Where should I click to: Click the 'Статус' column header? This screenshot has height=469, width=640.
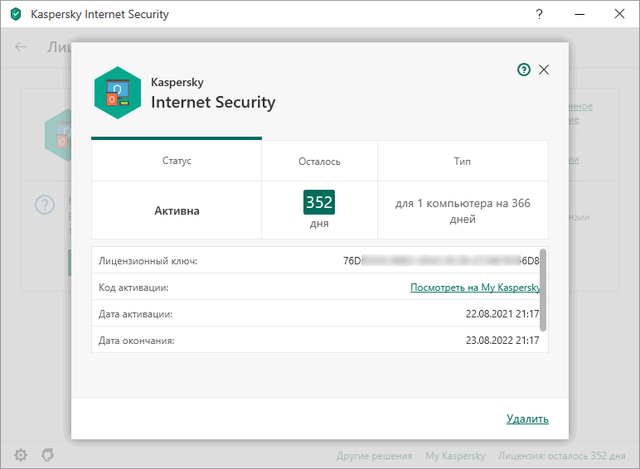(177, 161)
